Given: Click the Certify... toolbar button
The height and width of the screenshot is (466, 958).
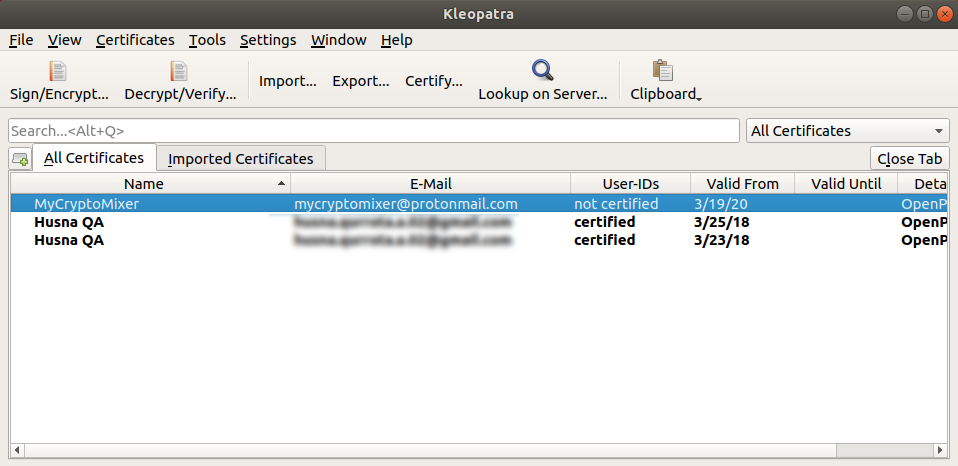Looking at the screenshot, I should coord(434,81).
